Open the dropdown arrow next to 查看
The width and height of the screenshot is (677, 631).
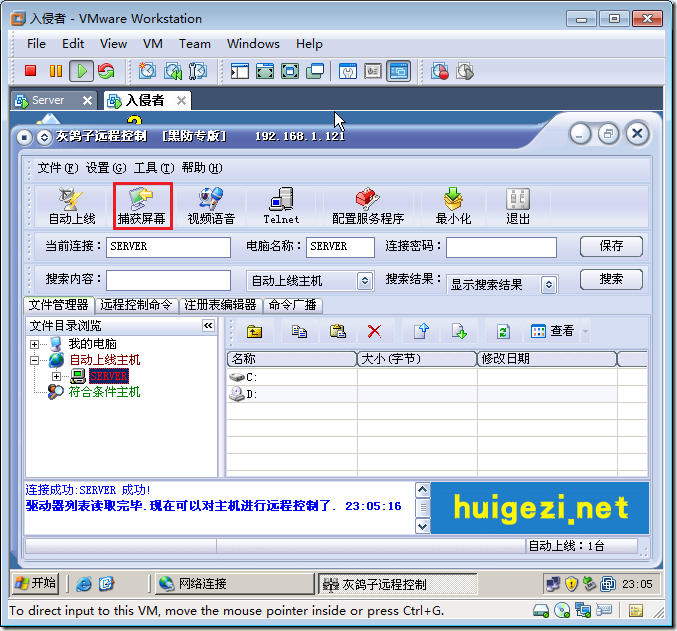click(585, 332)
